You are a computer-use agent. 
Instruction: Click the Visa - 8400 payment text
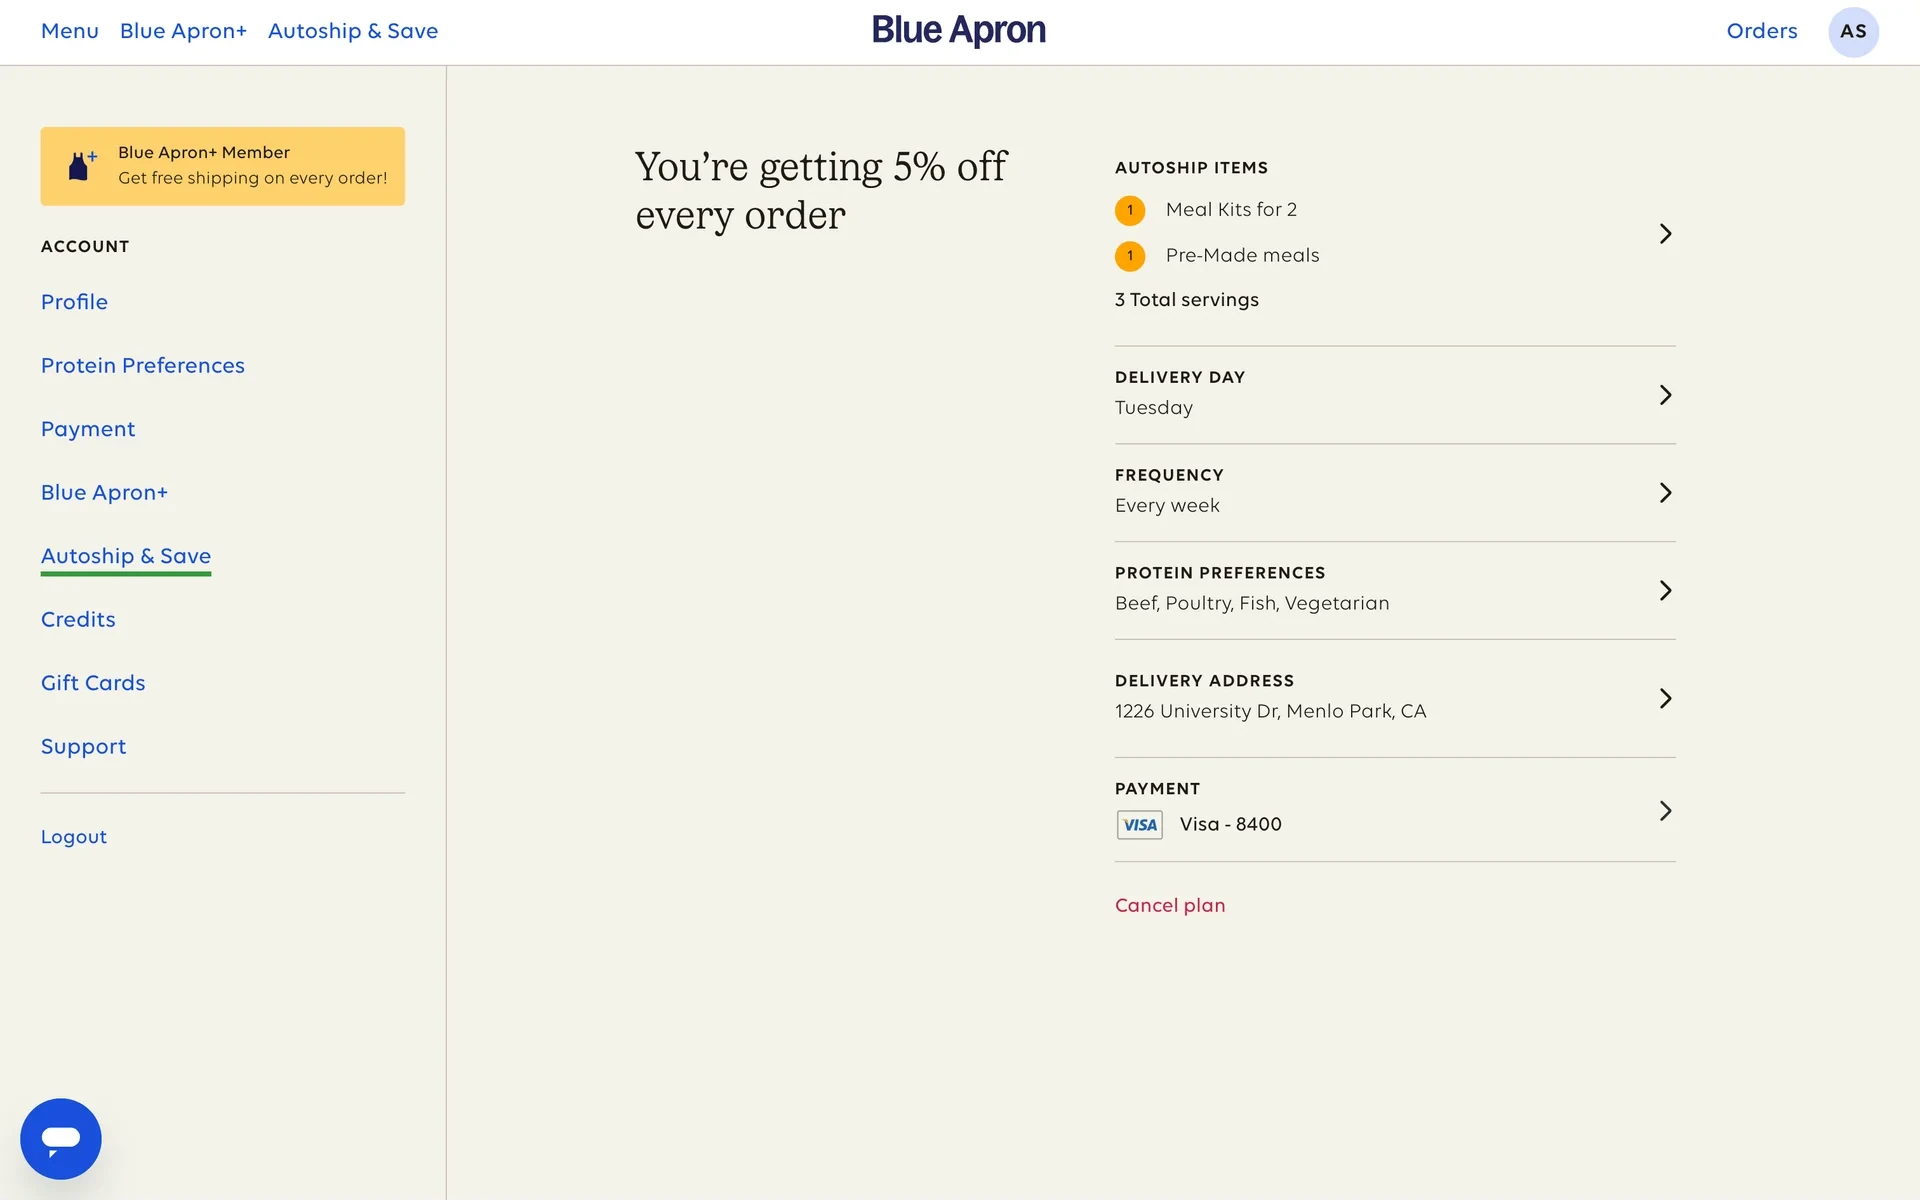[x=1230, y=824]
